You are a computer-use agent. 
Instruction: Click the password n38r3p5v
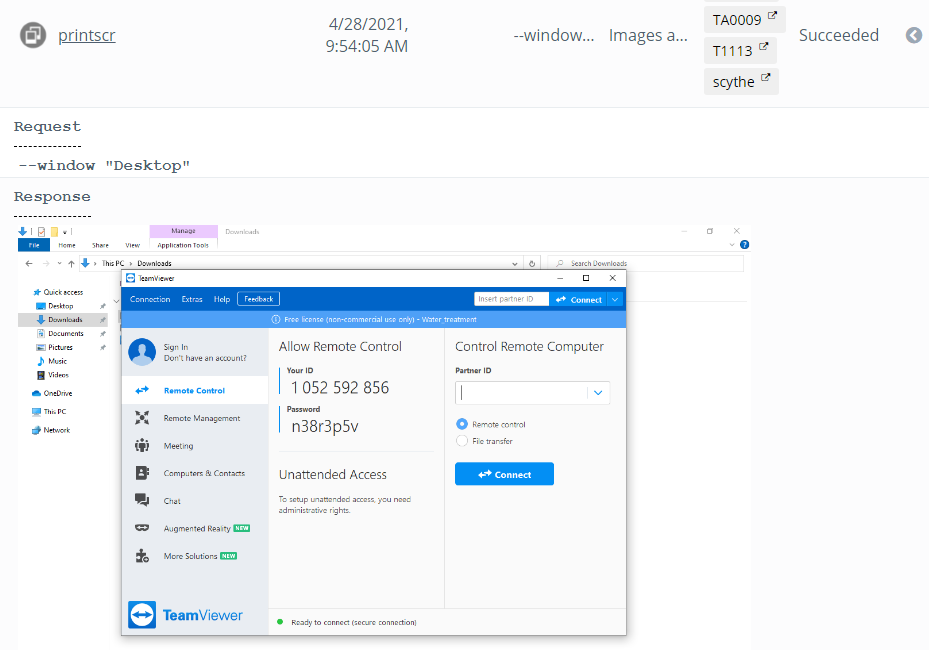click(325, 426)
